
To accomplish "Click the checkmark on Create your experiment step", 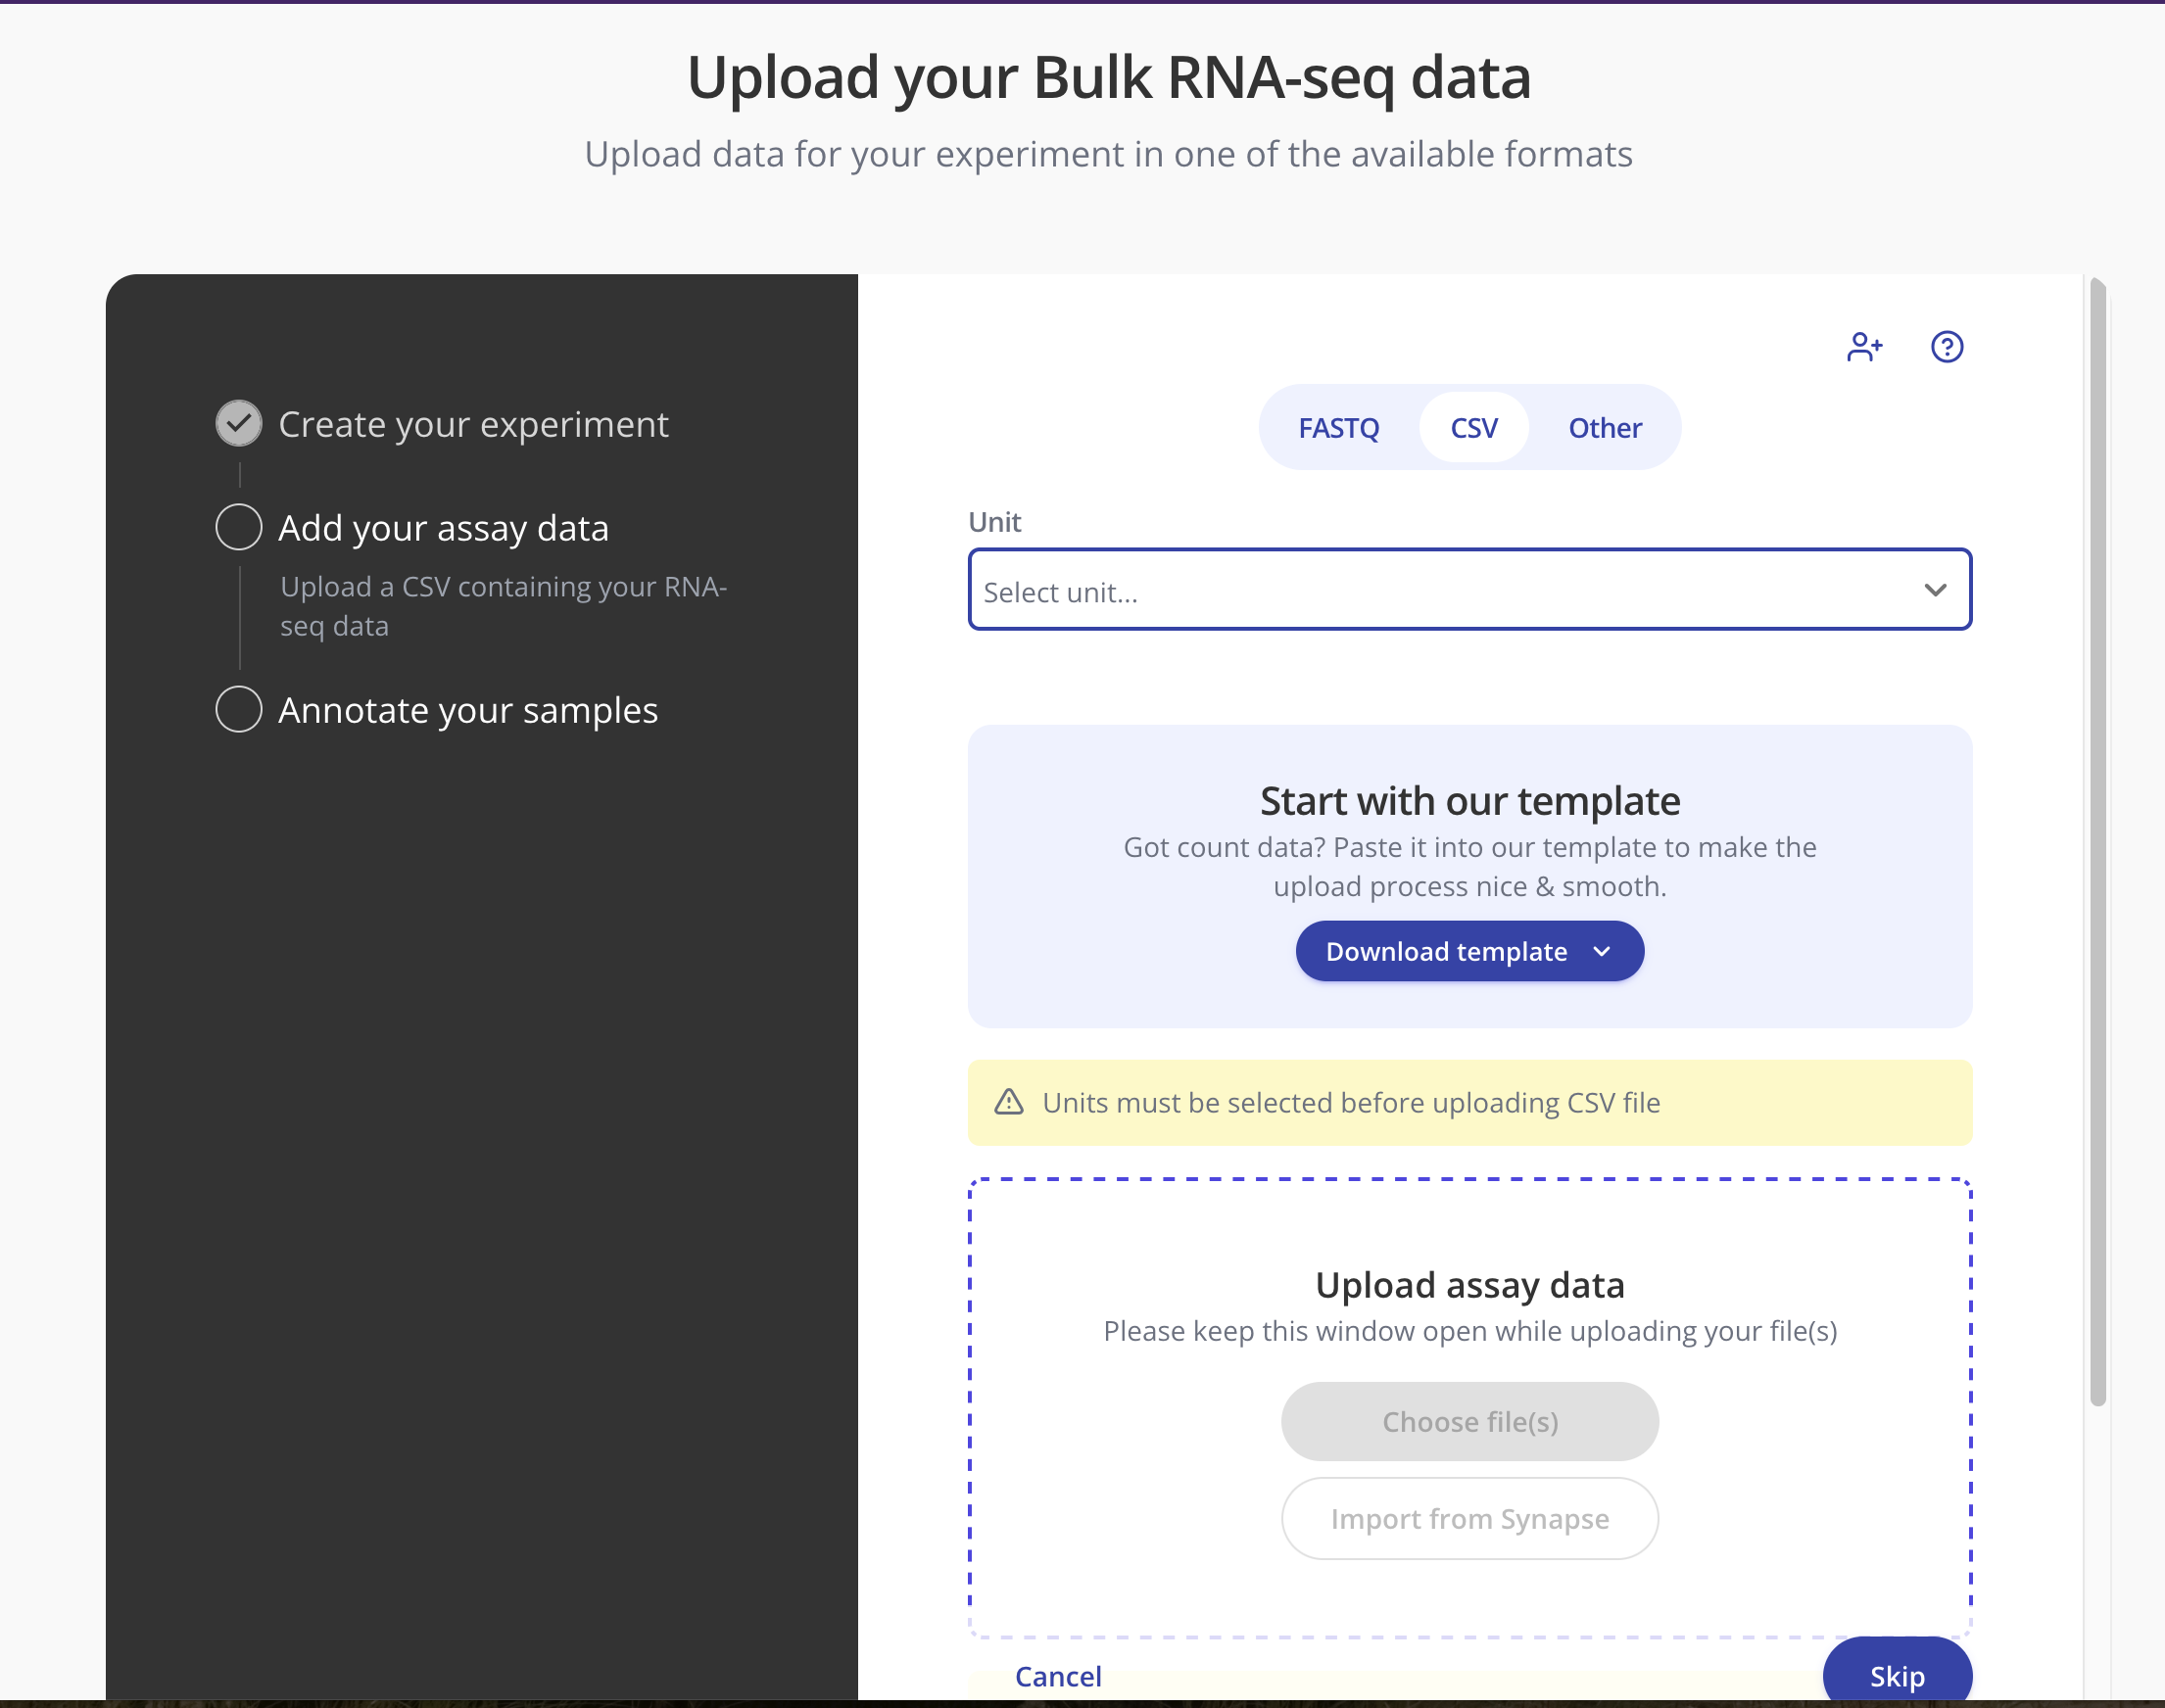I will [x=238, y=423].
